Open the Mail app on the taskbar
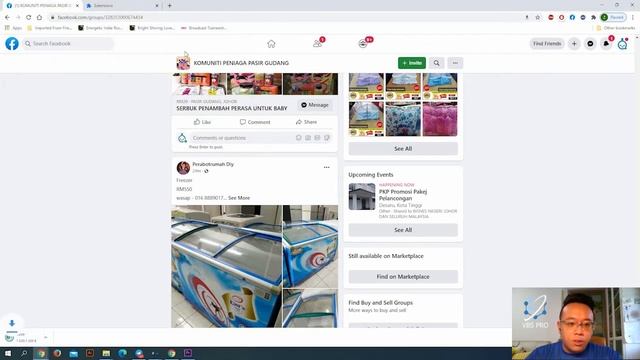The width and height of the screenshot is (640, 360). click(x=73, y=353)
